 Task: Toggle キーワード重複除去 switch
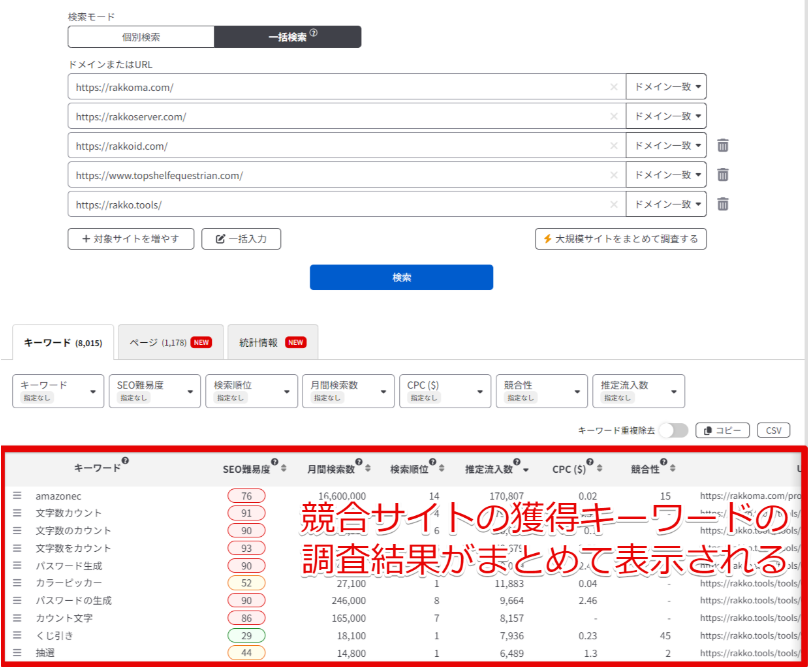pos(673,430)
